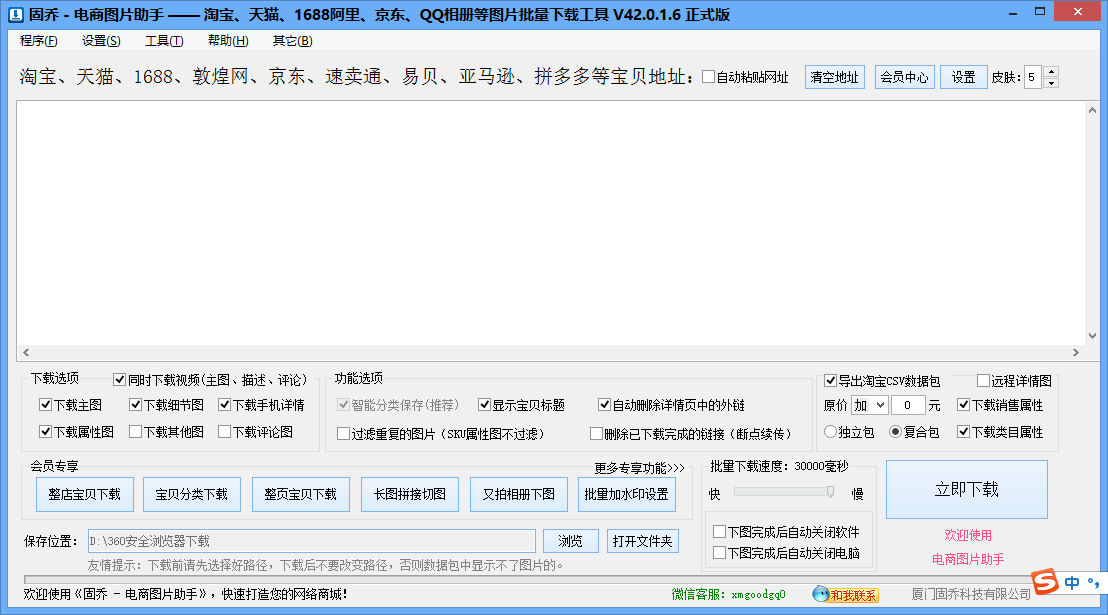Uncheck the 下载主图 option
This screenshot has height=615, width=1108.
coord(43,404)
